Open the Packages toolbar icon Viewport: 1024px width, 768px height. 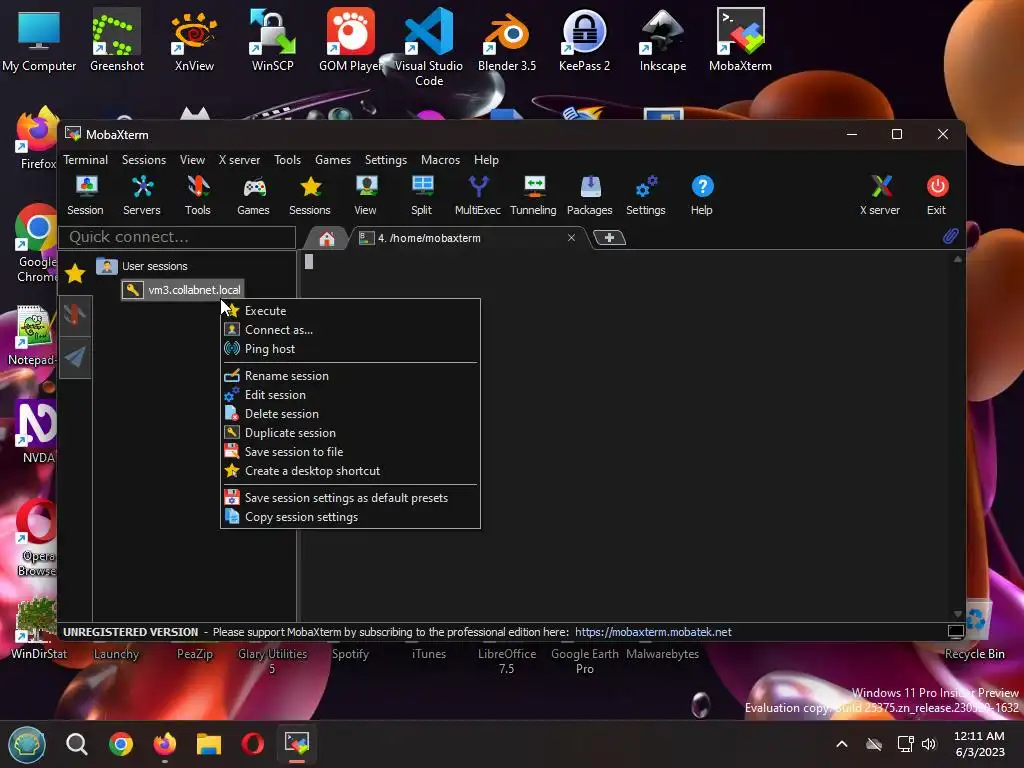click(x=590, y=195)
